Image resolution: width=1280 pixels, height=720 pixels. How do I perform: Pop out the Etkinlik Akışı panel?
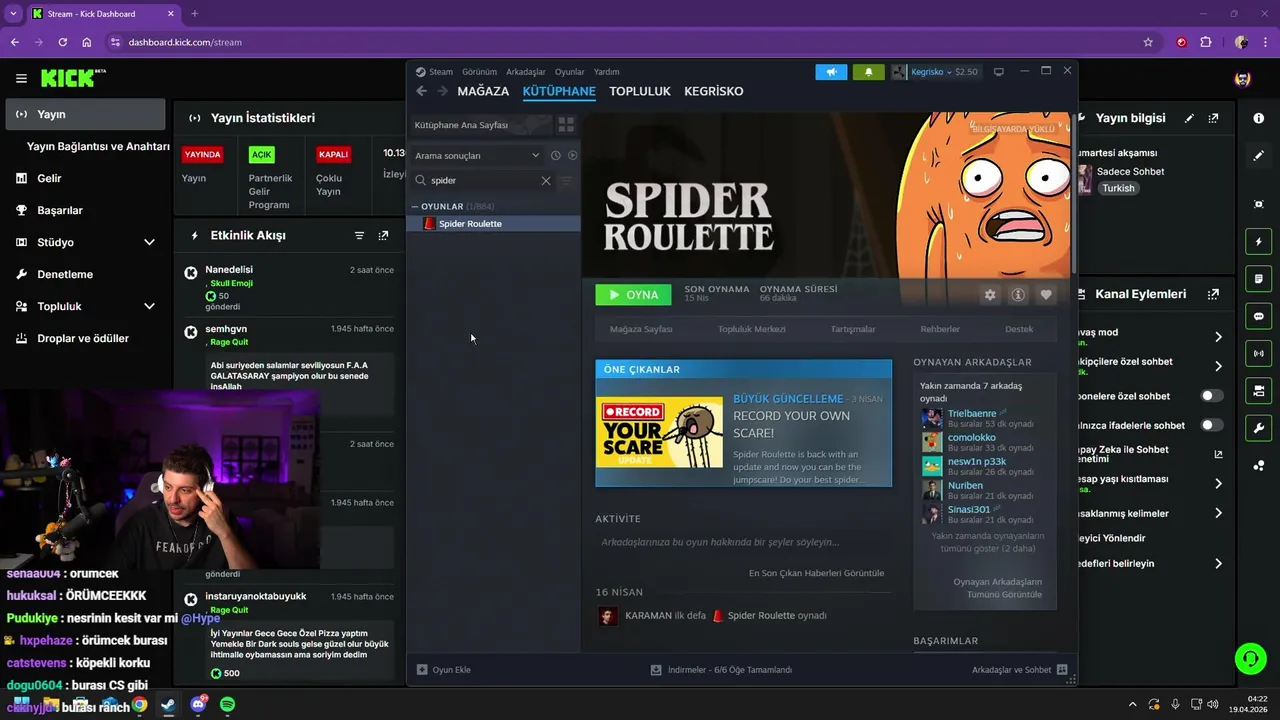(x=383, y=236)
